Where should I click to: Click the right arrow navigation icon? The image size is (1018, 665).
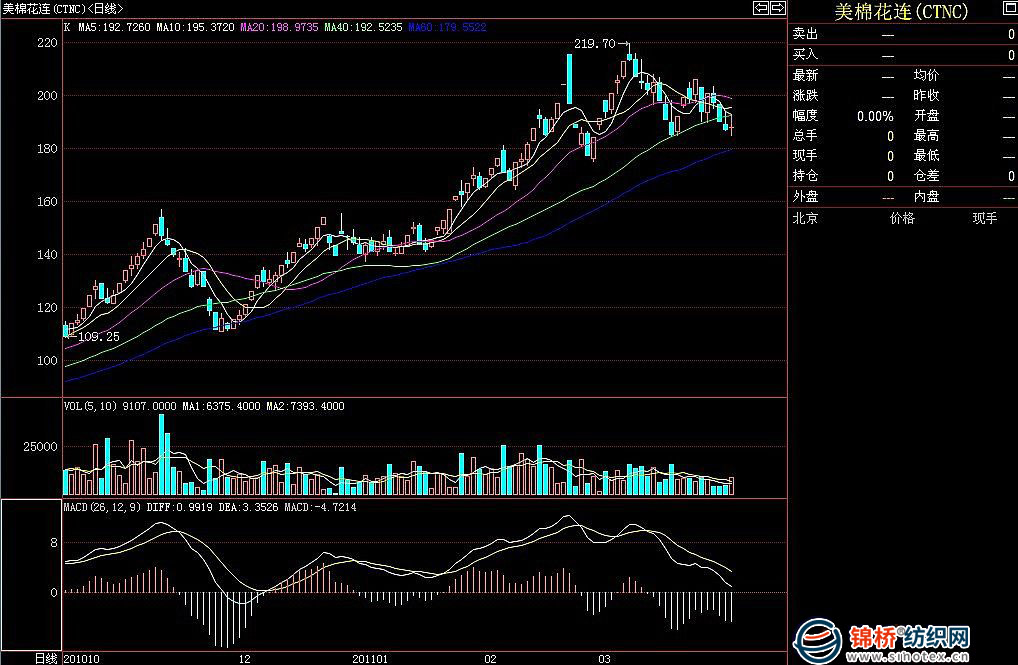tap(777, 8)
